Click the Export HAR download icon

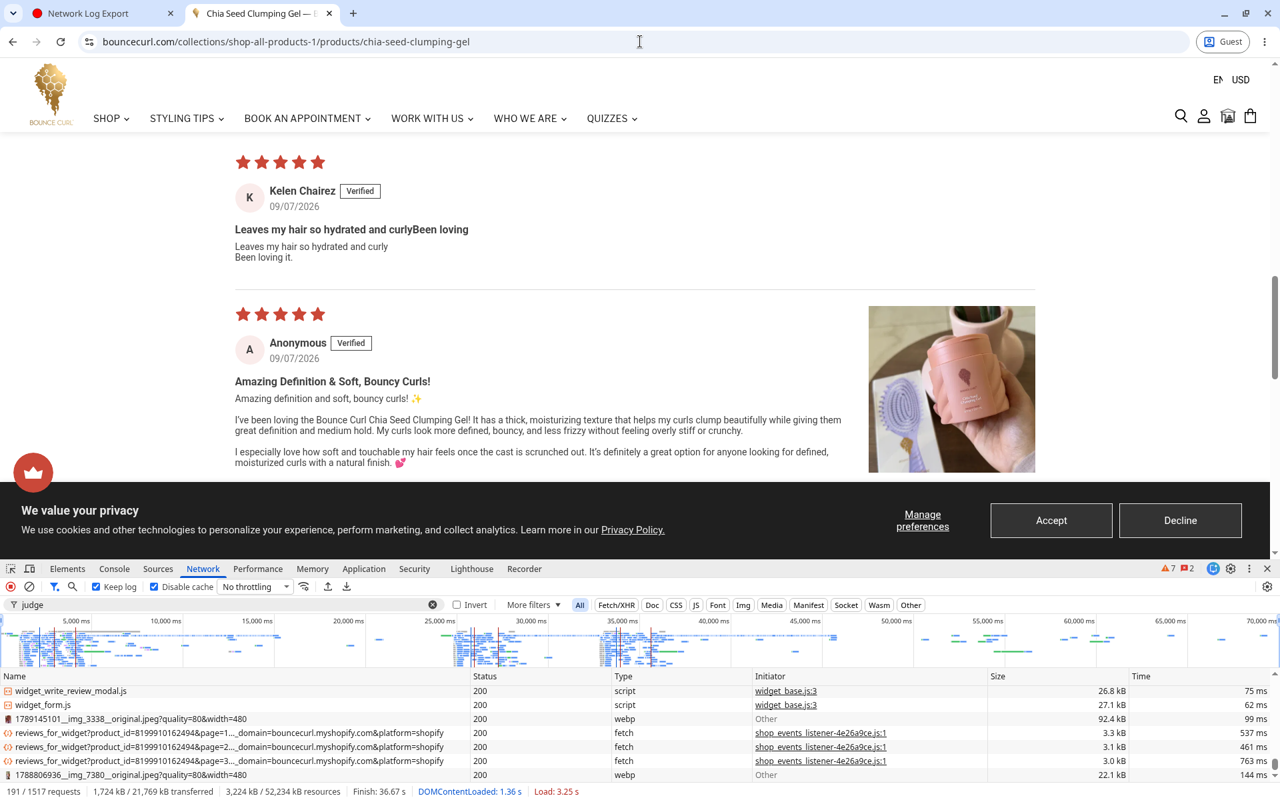click(347, 587)
